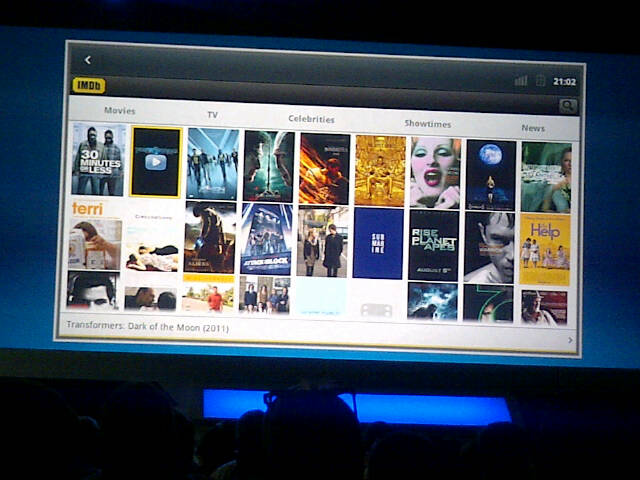The image size is (640, 480).
Task: Select the Attack the Block poster
Action: 266,238
